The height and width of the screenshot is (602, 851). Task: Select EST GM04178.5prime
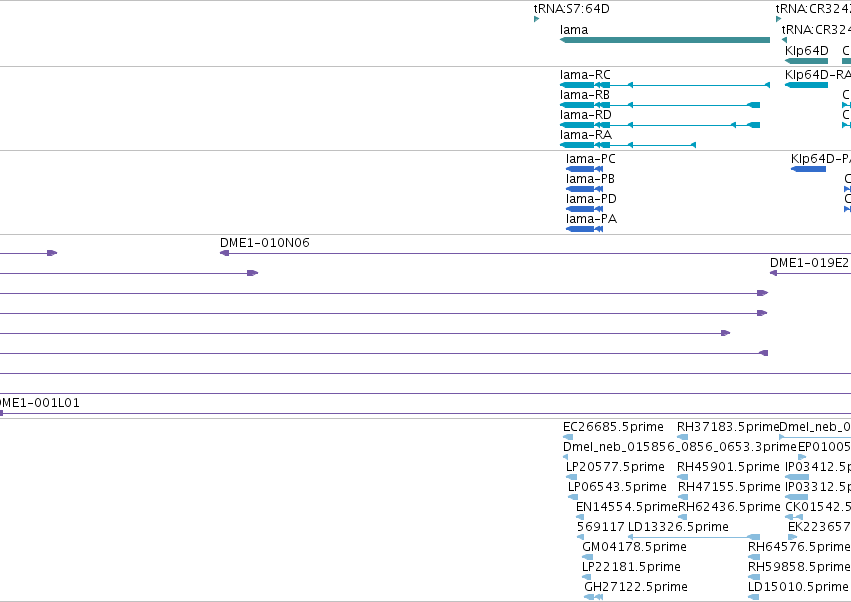(x=634, y=547)
